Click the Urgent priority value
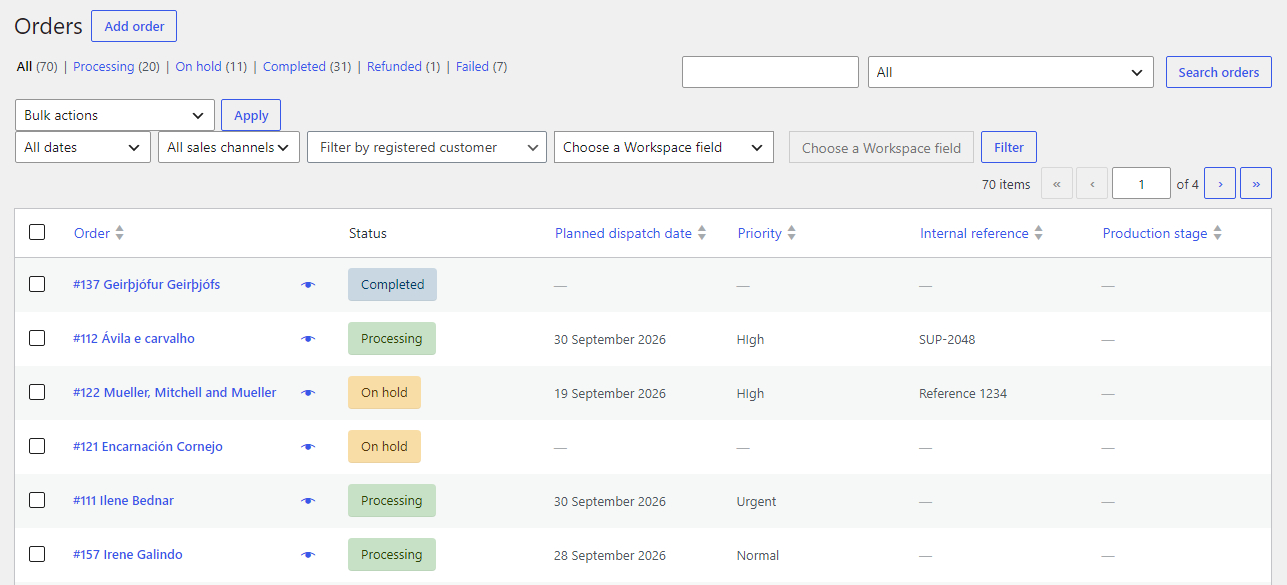Screen dimensions: 1287x585 (x=756, y=502)
